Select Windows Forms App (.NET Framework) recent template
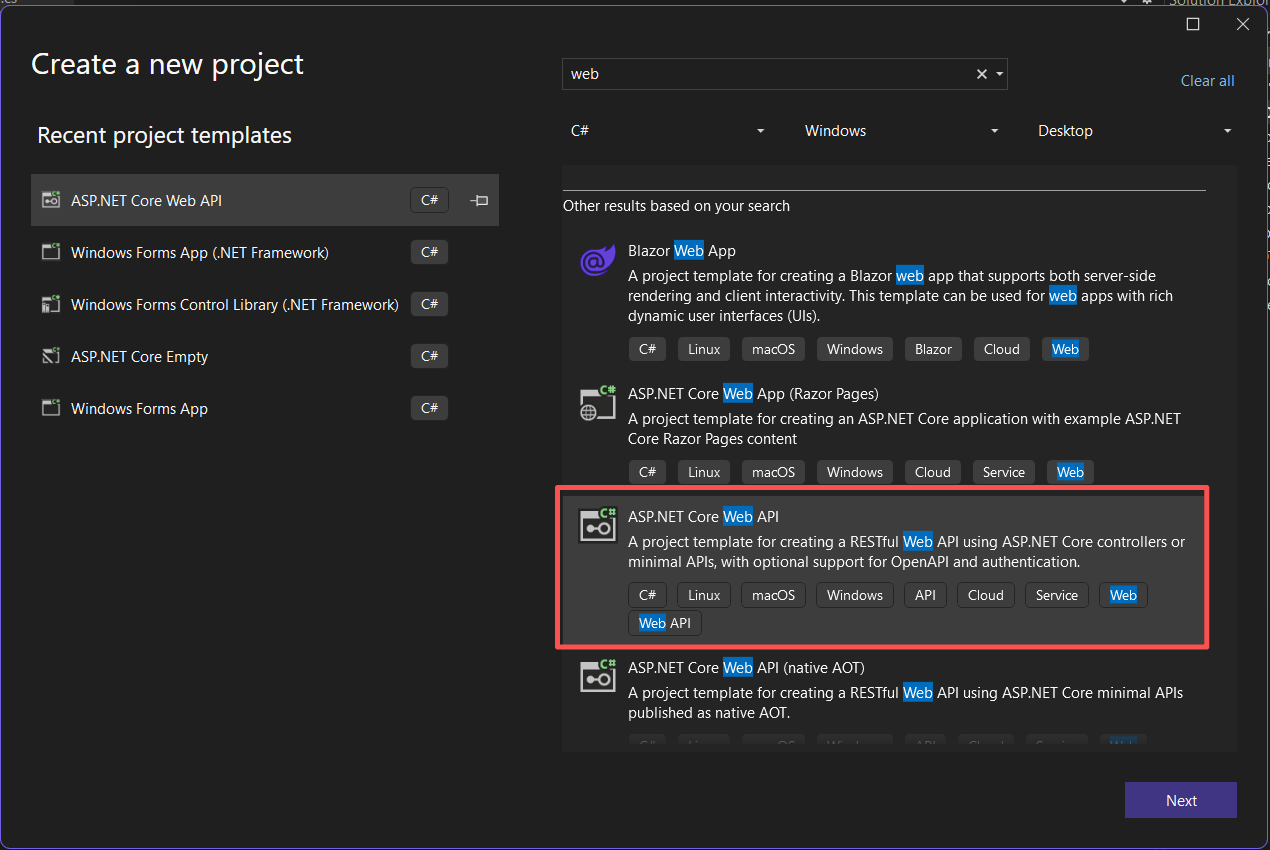Viewport: 1270px width, 850px height. click(x=265, y=252)
